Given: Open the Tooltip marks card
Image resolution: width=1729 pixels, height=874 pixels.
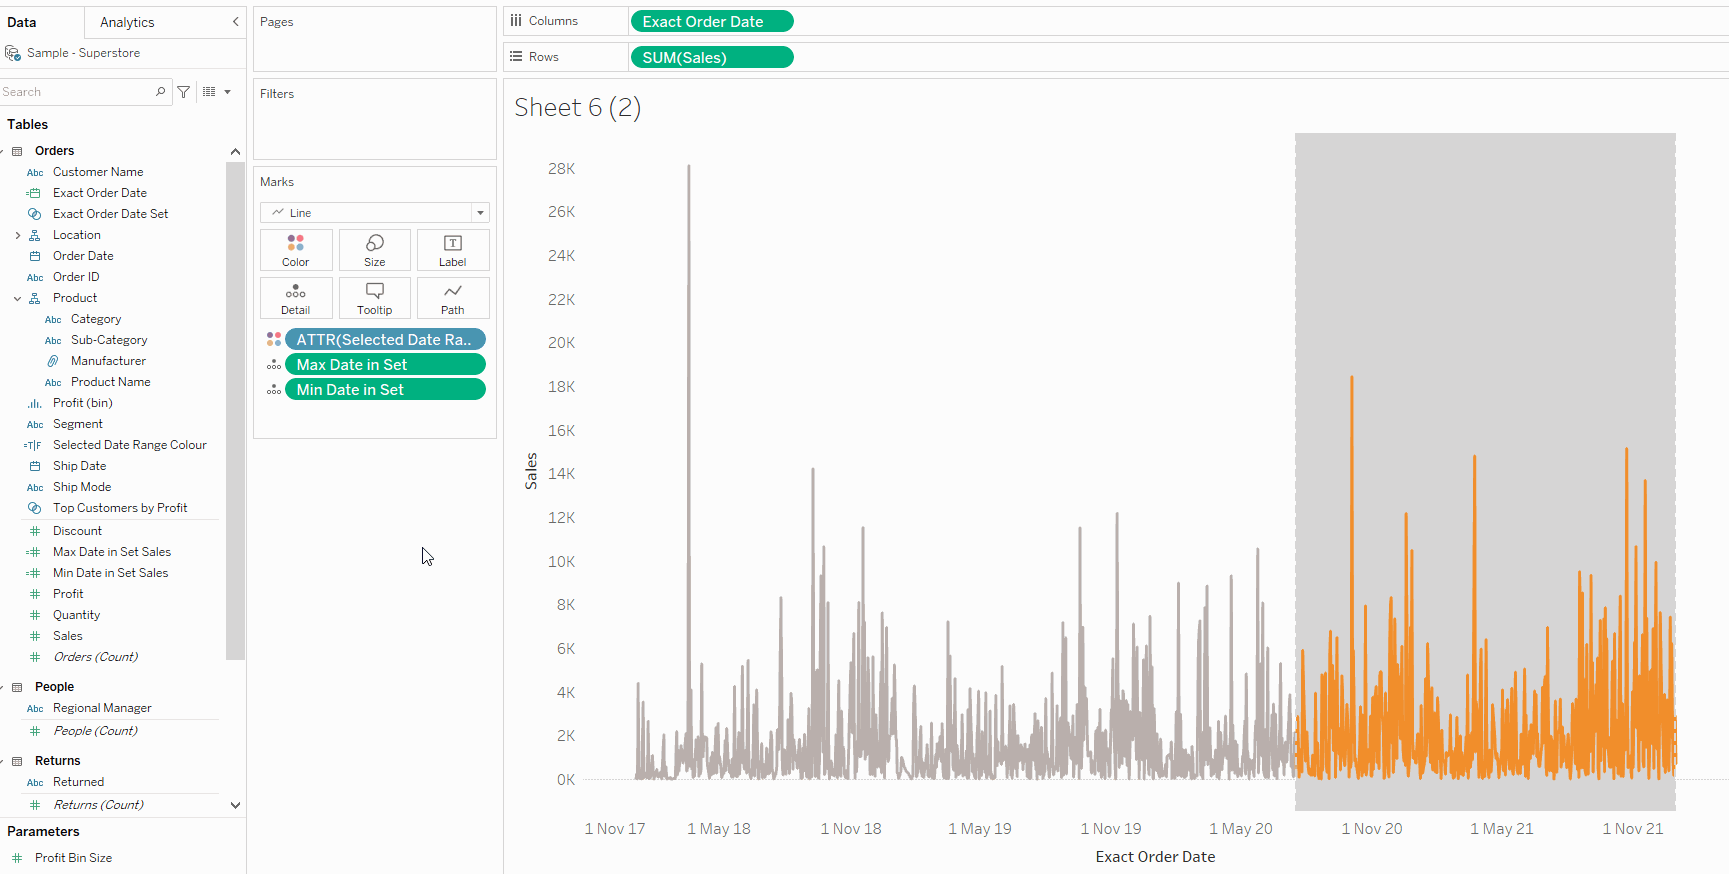Looking at the screenshot, I should [x=375, y=298].
